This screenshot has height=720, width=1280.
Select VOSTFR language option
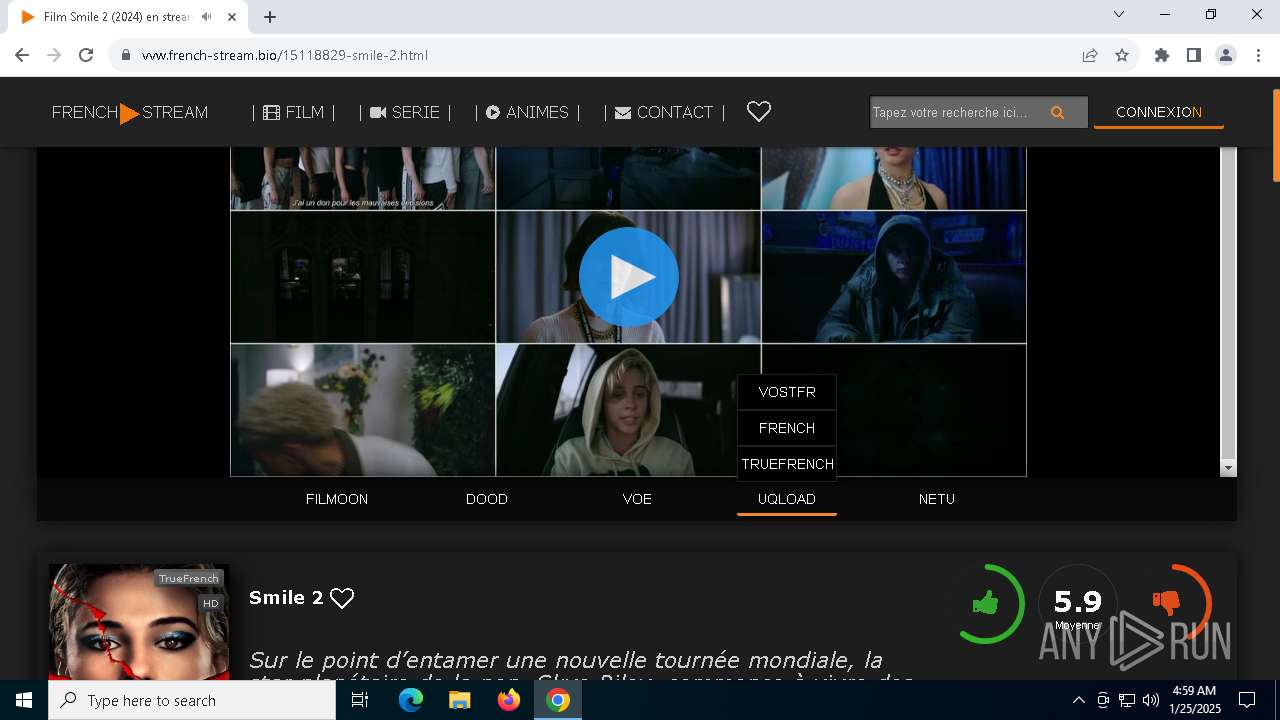(x=787, y=392)
